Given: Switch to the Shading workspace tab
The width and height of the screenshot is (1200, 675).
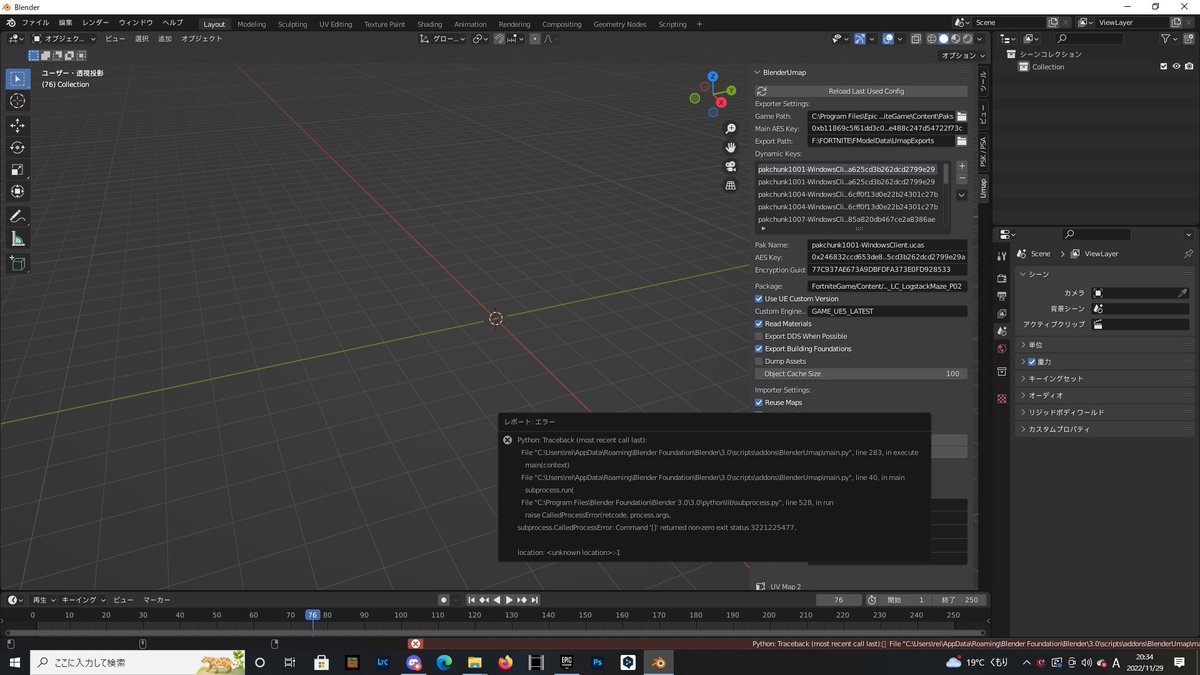Looking at the screenshot, I should (430, 24).
